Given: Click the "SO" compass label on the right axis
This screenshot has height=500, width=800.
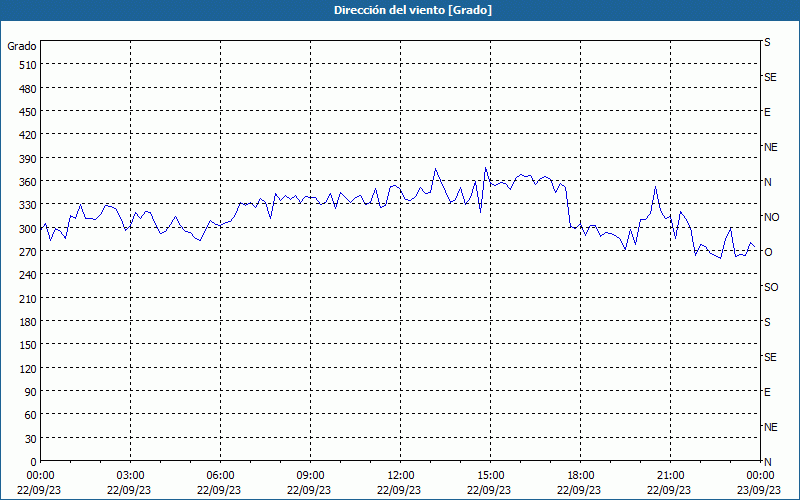Looking at the screenshot, I should [771, 287].
